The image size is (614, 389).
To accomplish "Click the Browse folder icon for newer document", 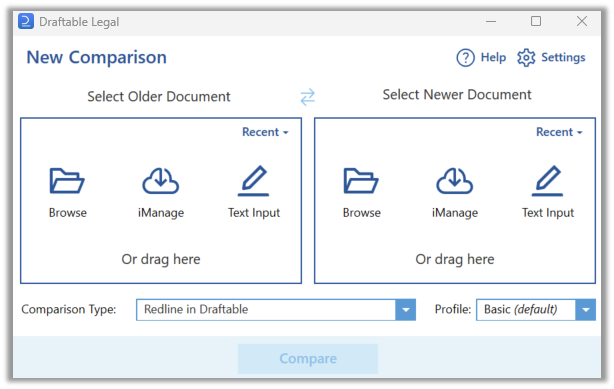I will [361, 181].
